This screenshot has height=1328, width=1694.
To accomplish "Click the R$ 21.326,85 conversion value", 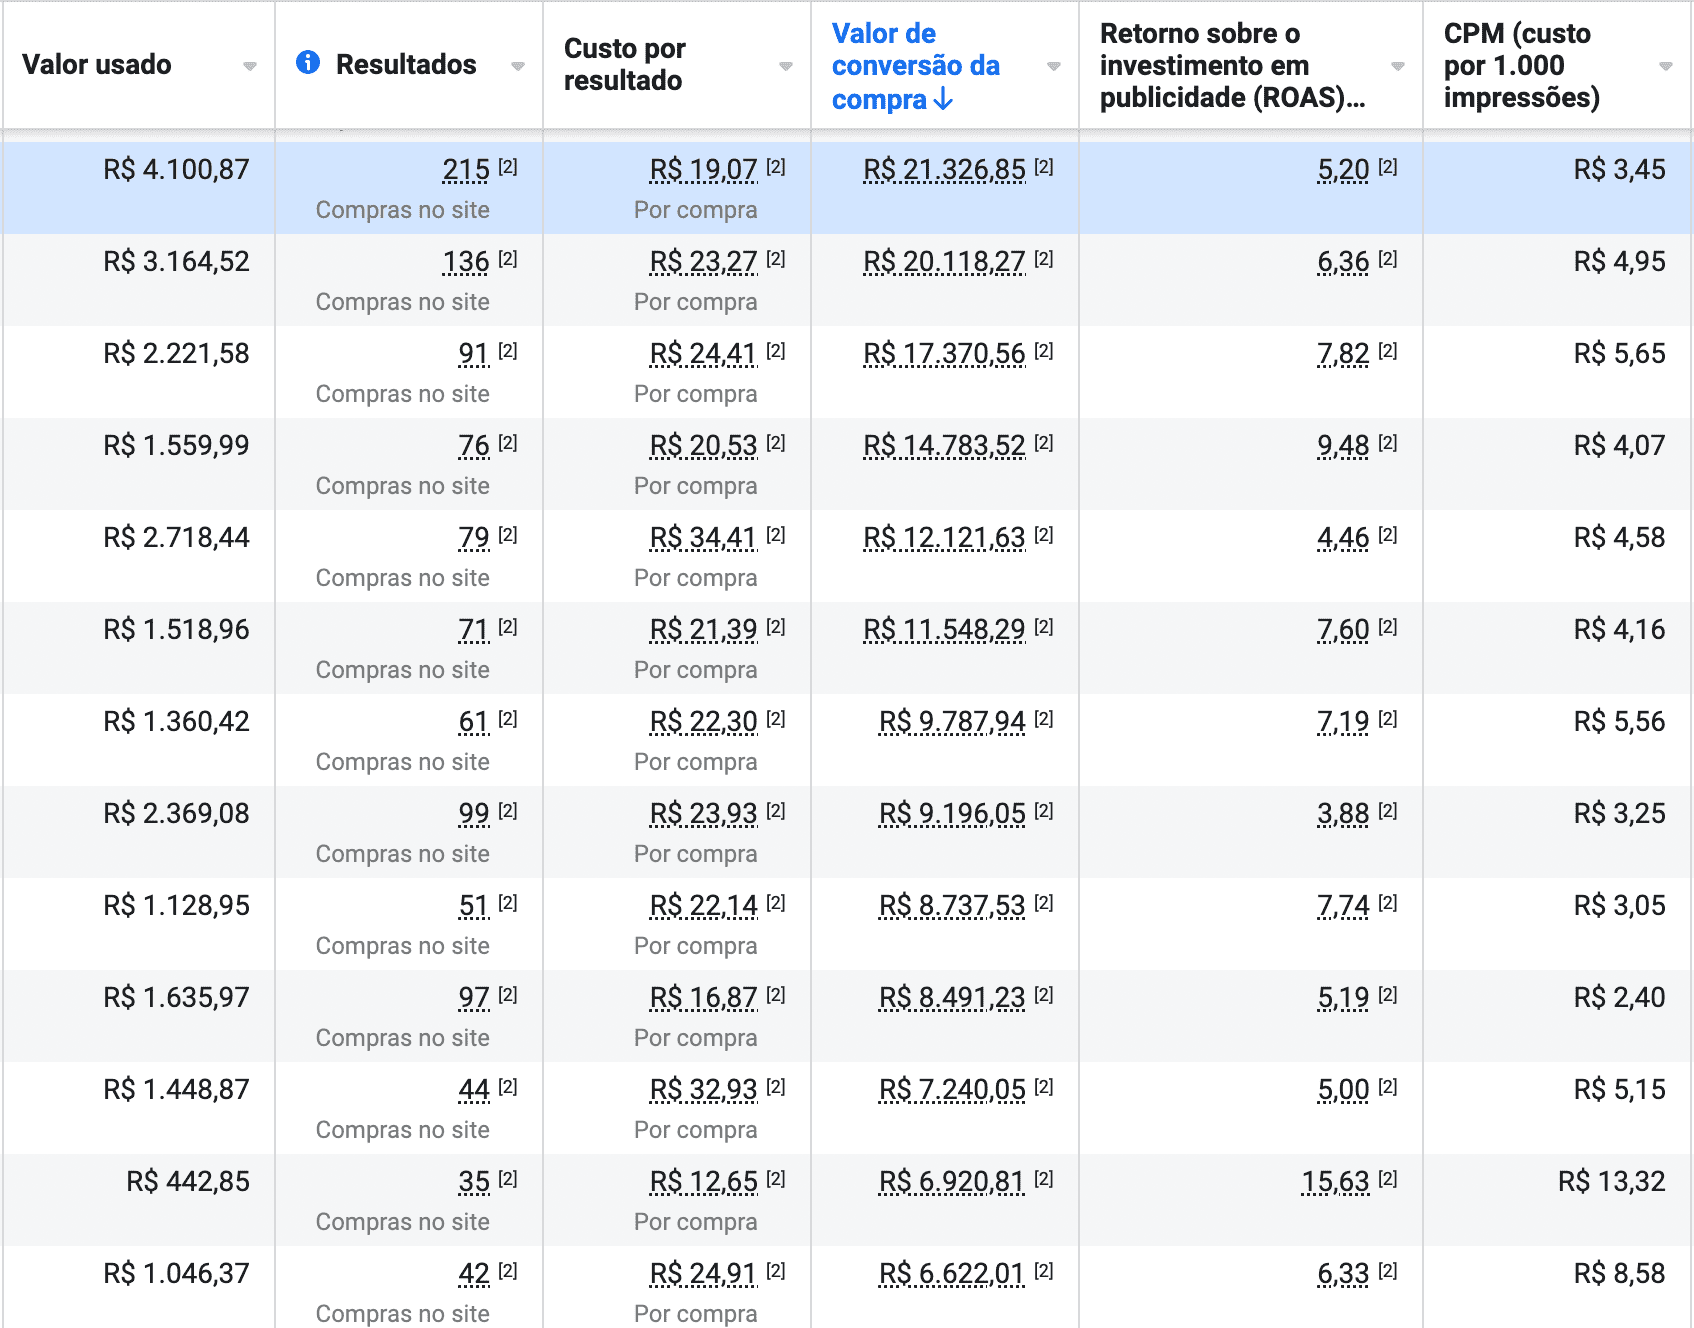I will coord(945,170).
